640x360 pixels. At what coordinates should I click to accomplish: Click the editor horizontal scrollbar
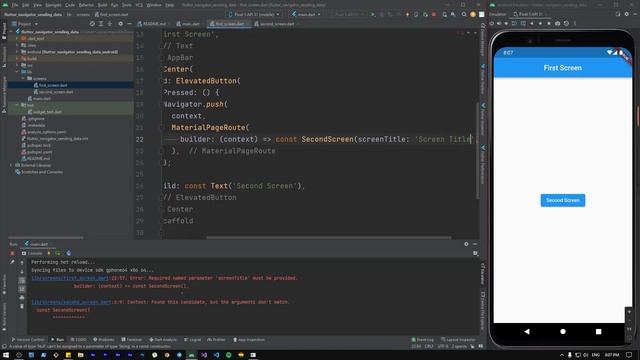pos(329,237)
